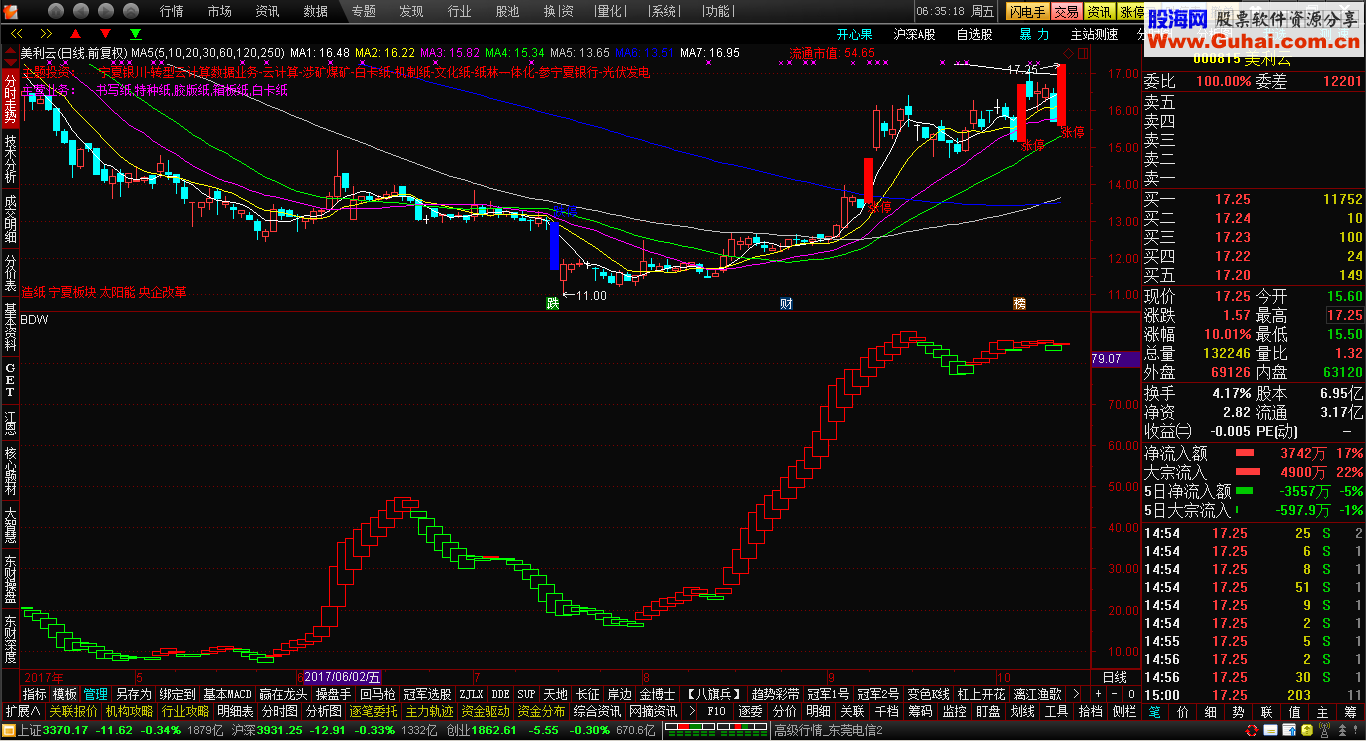Open the 核心题材 sidebar tab

pos(10,472)
